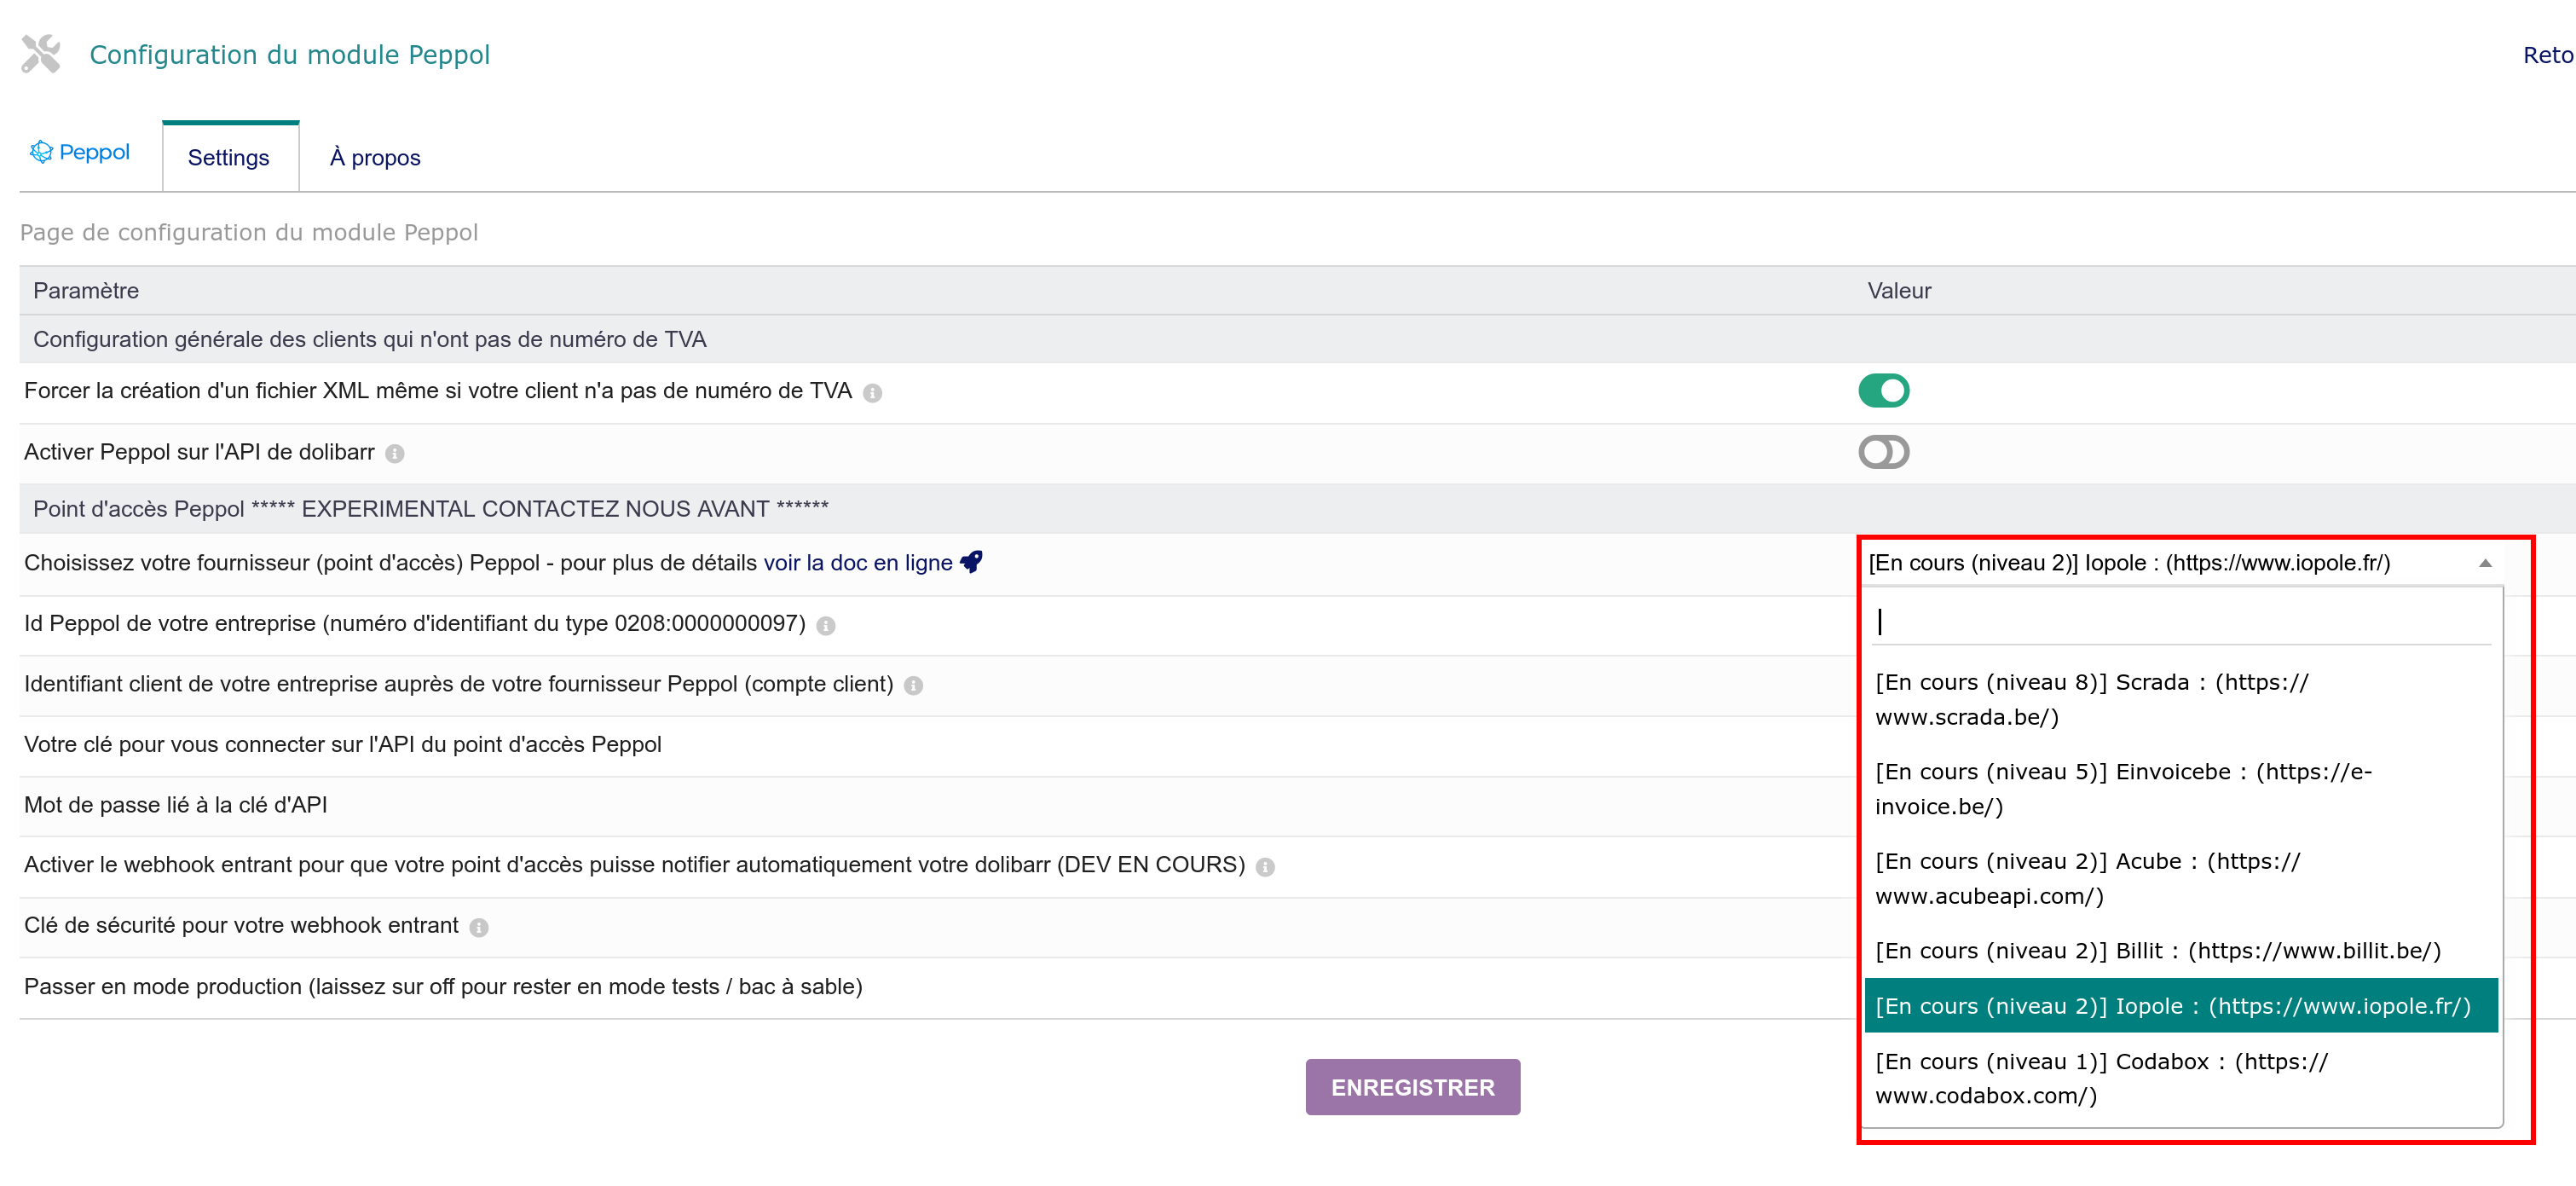This screenshot has width=2576, height=1186.
Task: Click the dropdown search input field
Action: point(2180,622)
